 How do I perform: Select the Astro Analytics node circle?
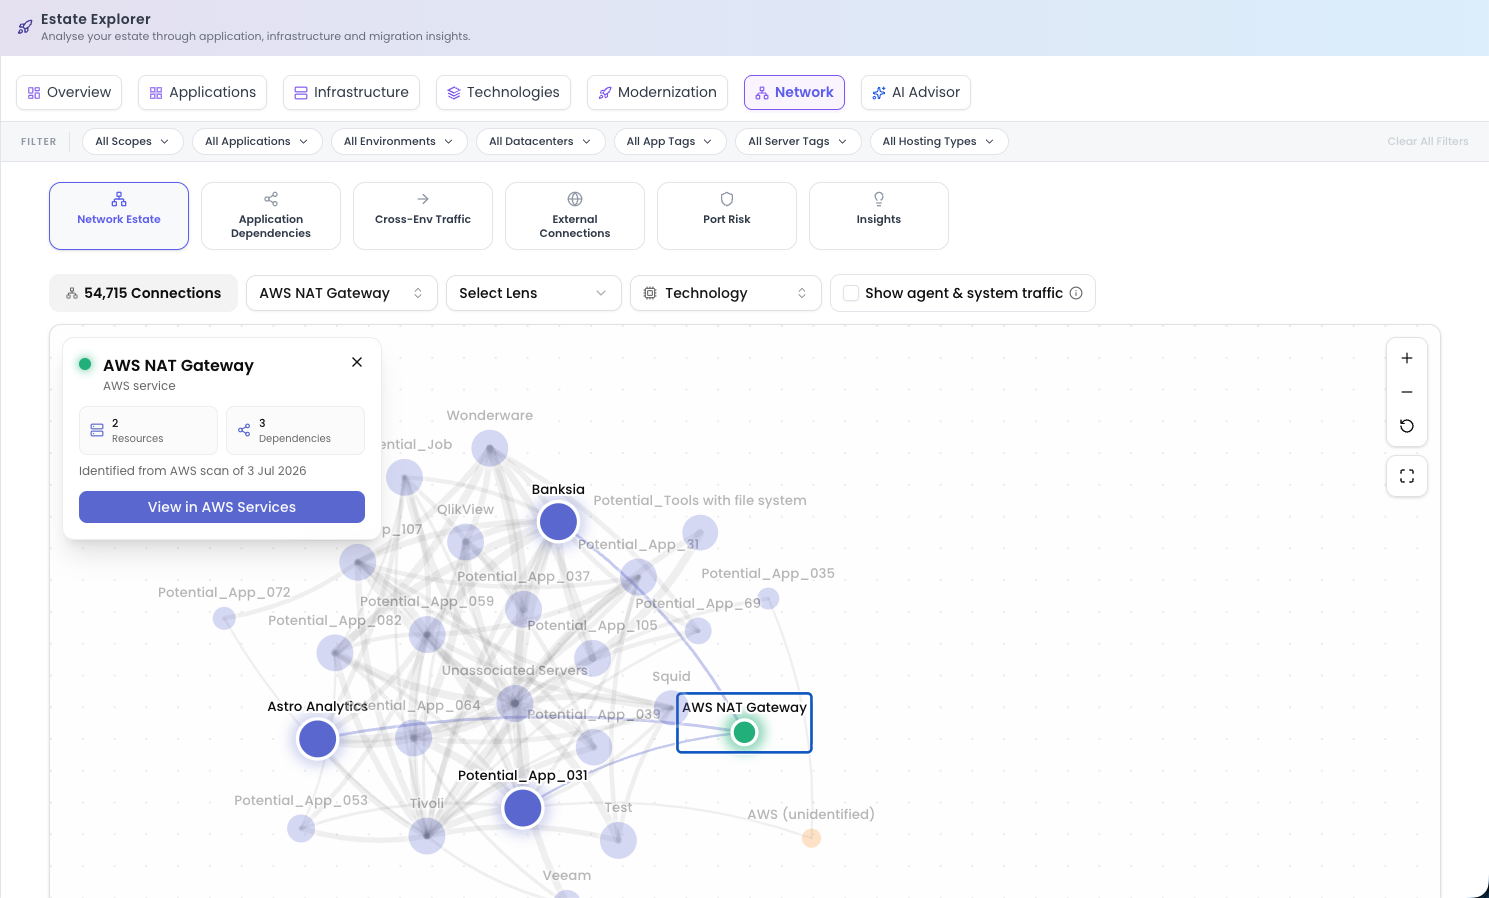tap(318, 739)
